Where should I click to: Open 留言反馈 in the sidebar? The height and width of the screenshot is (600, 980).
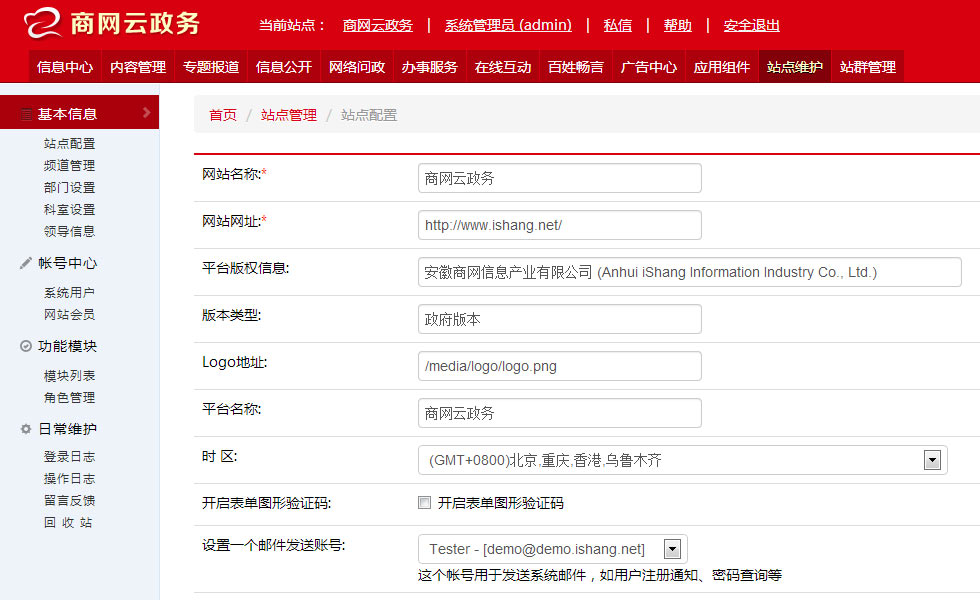[69, 501]
